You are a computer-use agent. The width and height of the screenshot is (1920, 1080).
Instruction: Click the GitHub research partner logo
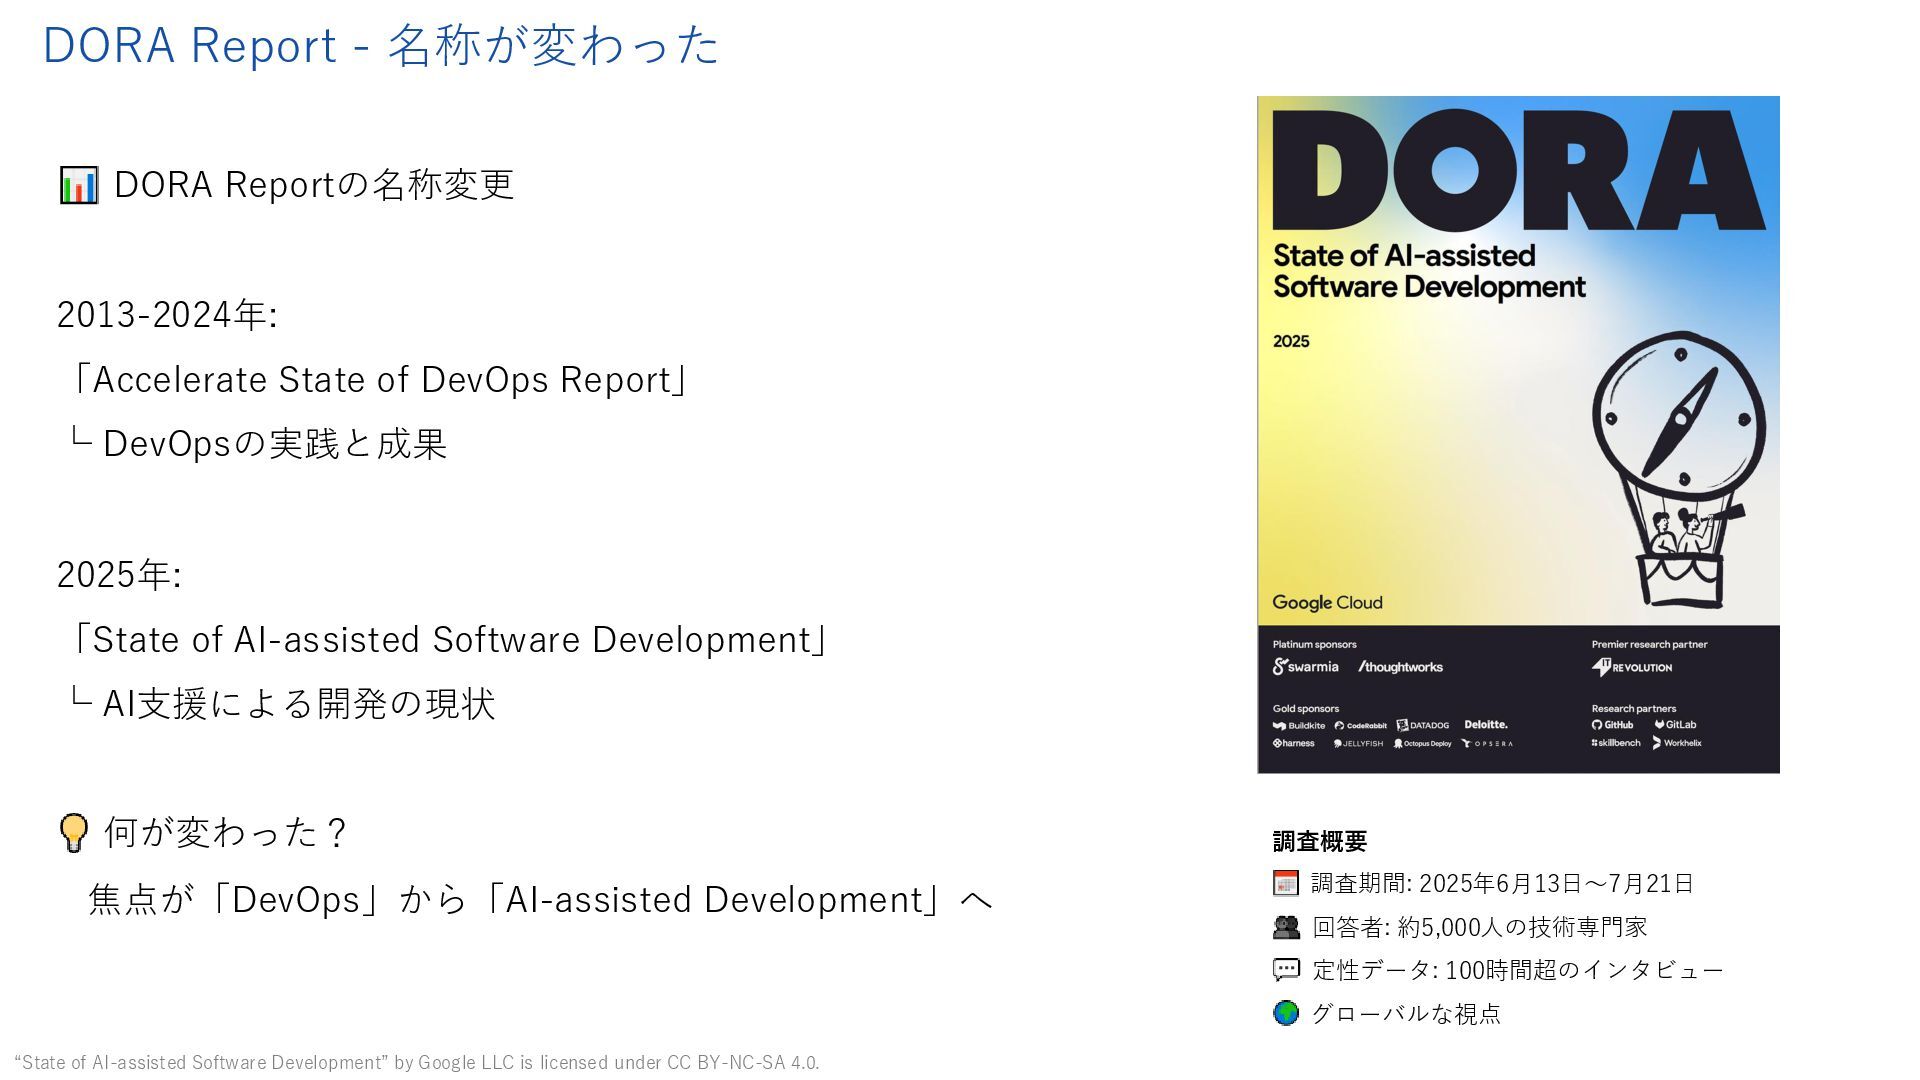point(1612,725)
